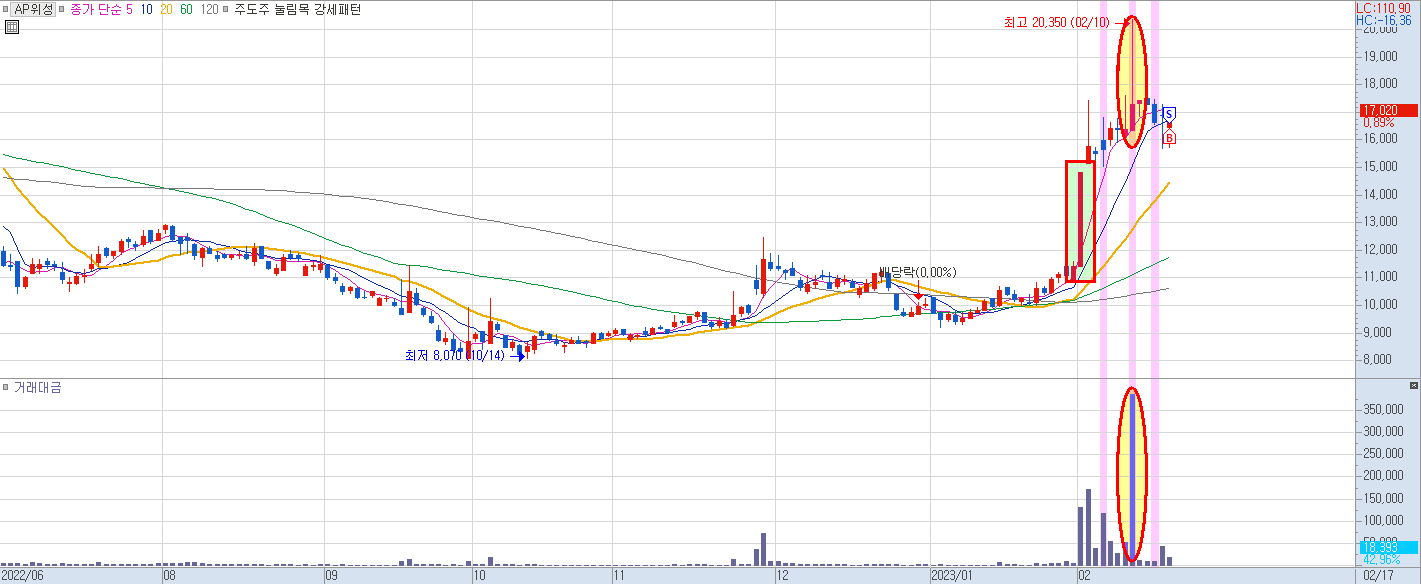Screen dimensions: 1421x584
Task: Click the 12 month axis label
Action: (783, 576)
